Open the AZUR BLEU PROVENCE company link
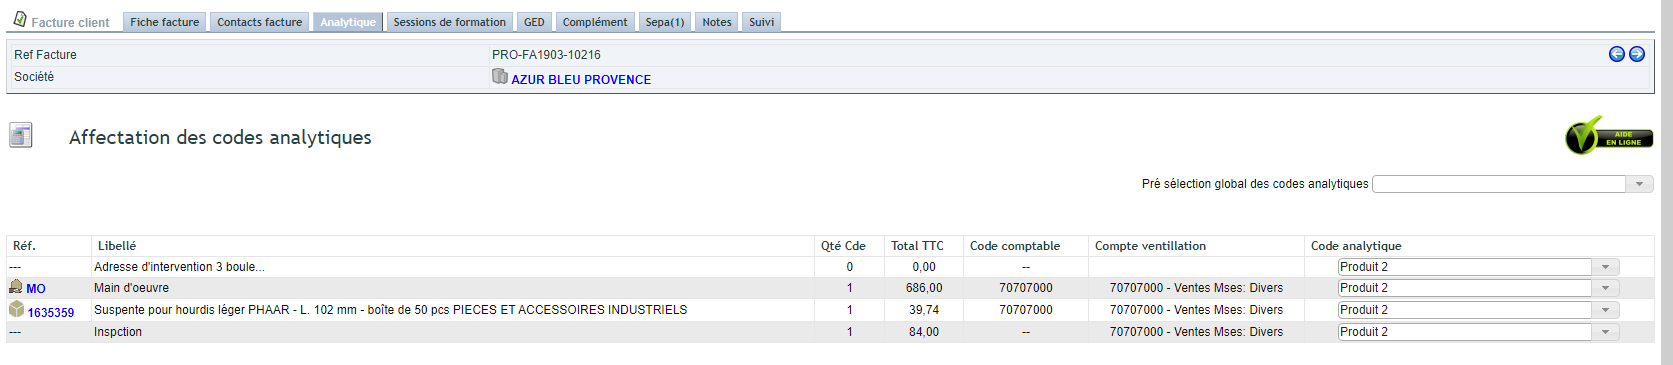Screen dimensions: 1673x365 [x=581, y=80]
